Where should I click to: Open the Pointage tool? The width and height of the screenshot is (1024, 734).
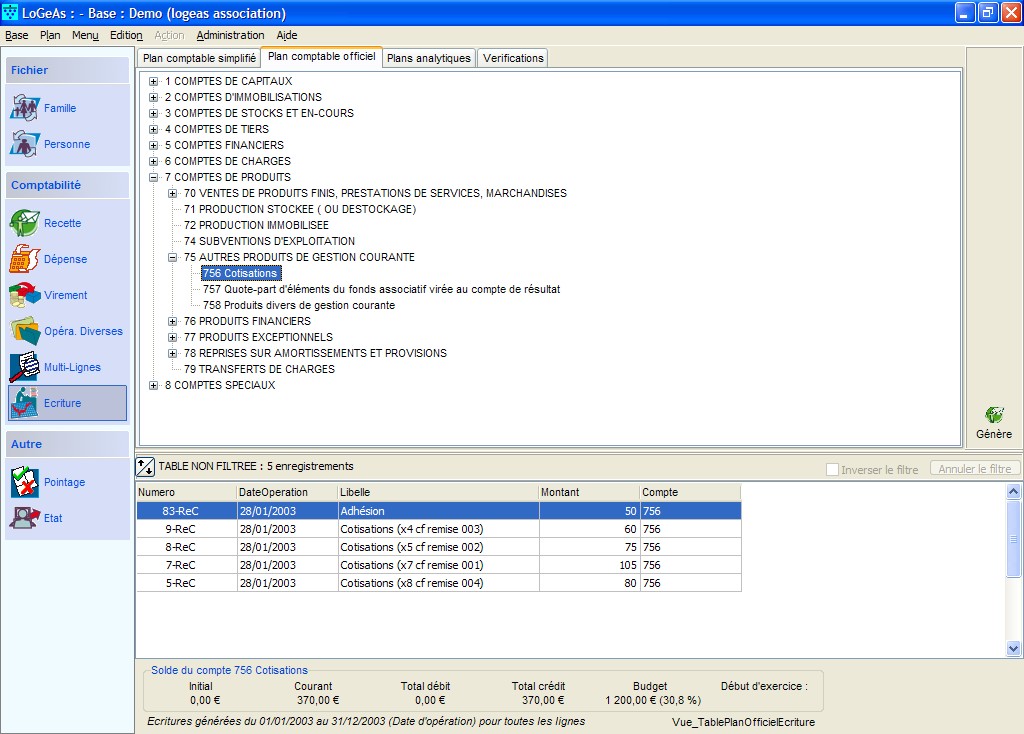click(25, 482)
